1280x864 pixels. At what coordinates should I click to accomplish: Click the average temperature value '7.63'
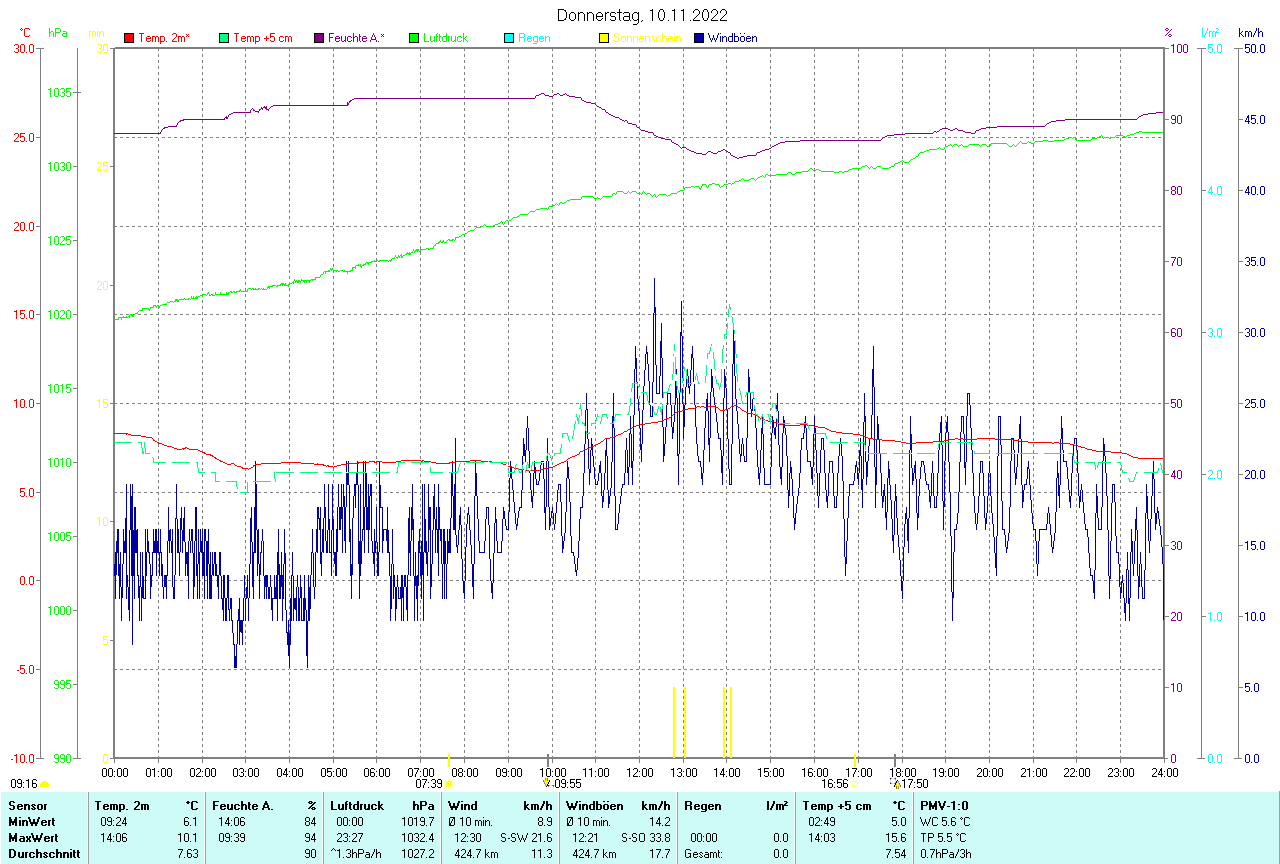coord(187,854)
